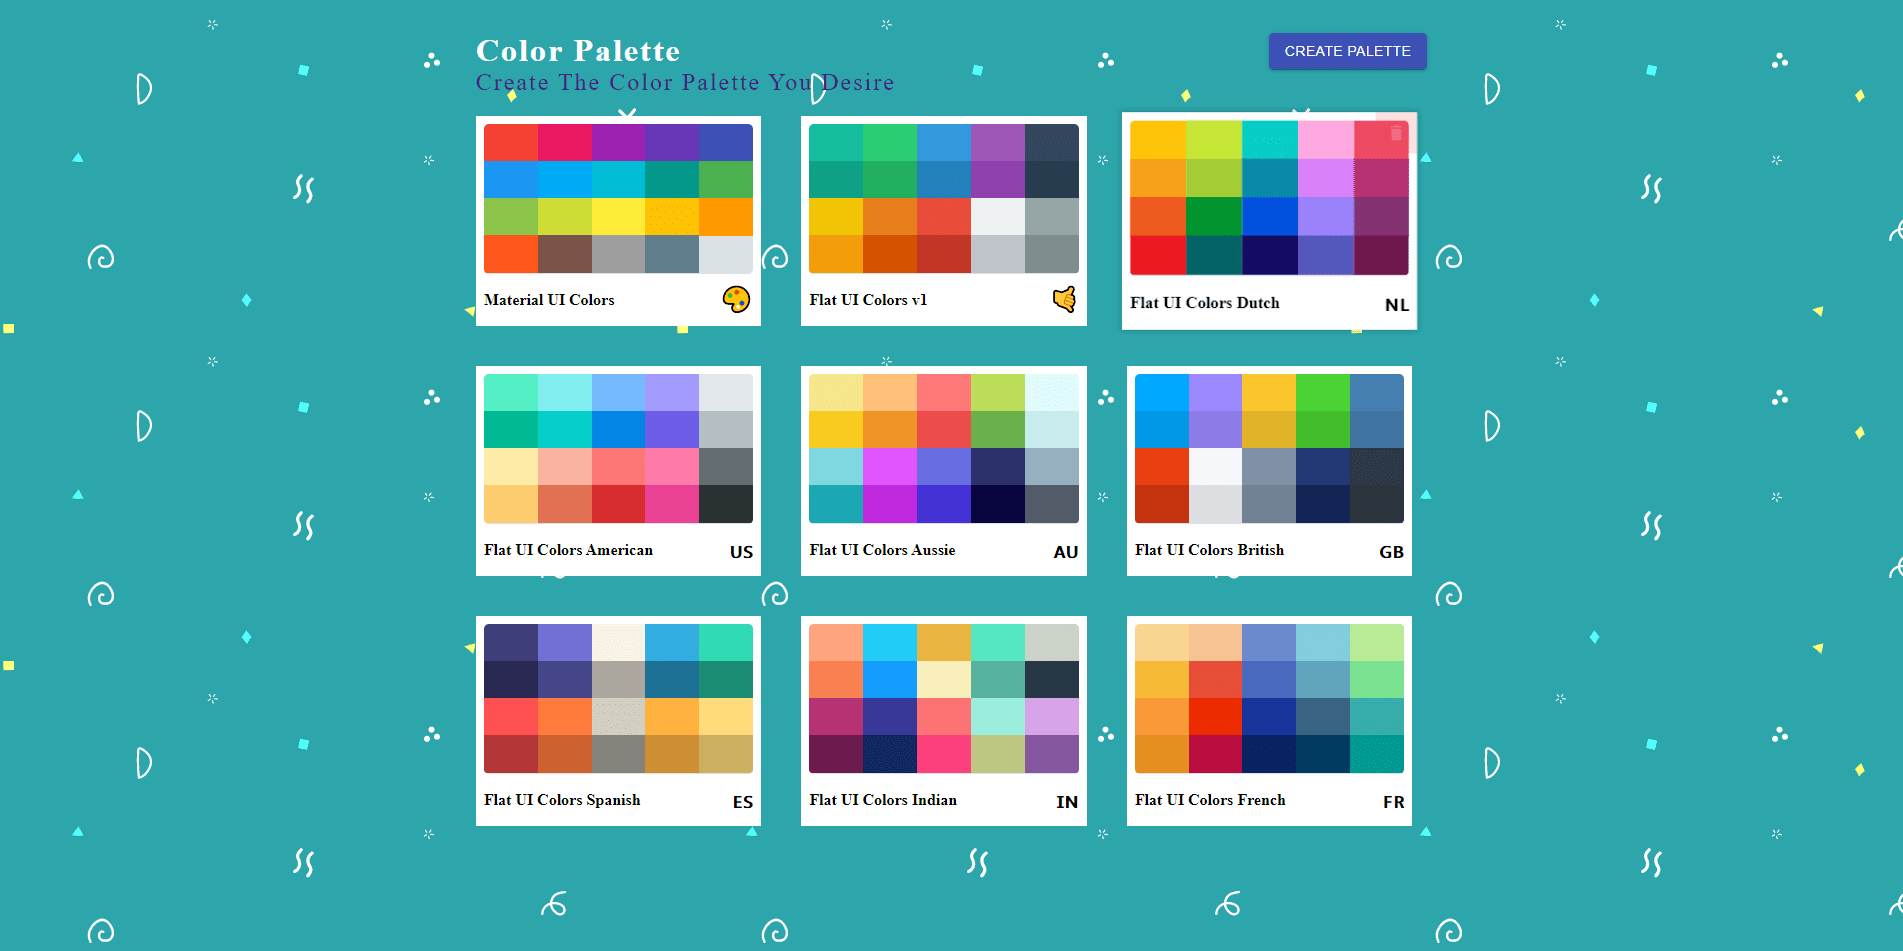Image resolution: width=1903 pixels, height=951 pixels.
Task: Click the US flag code on American palette
Action: (741, 552)
